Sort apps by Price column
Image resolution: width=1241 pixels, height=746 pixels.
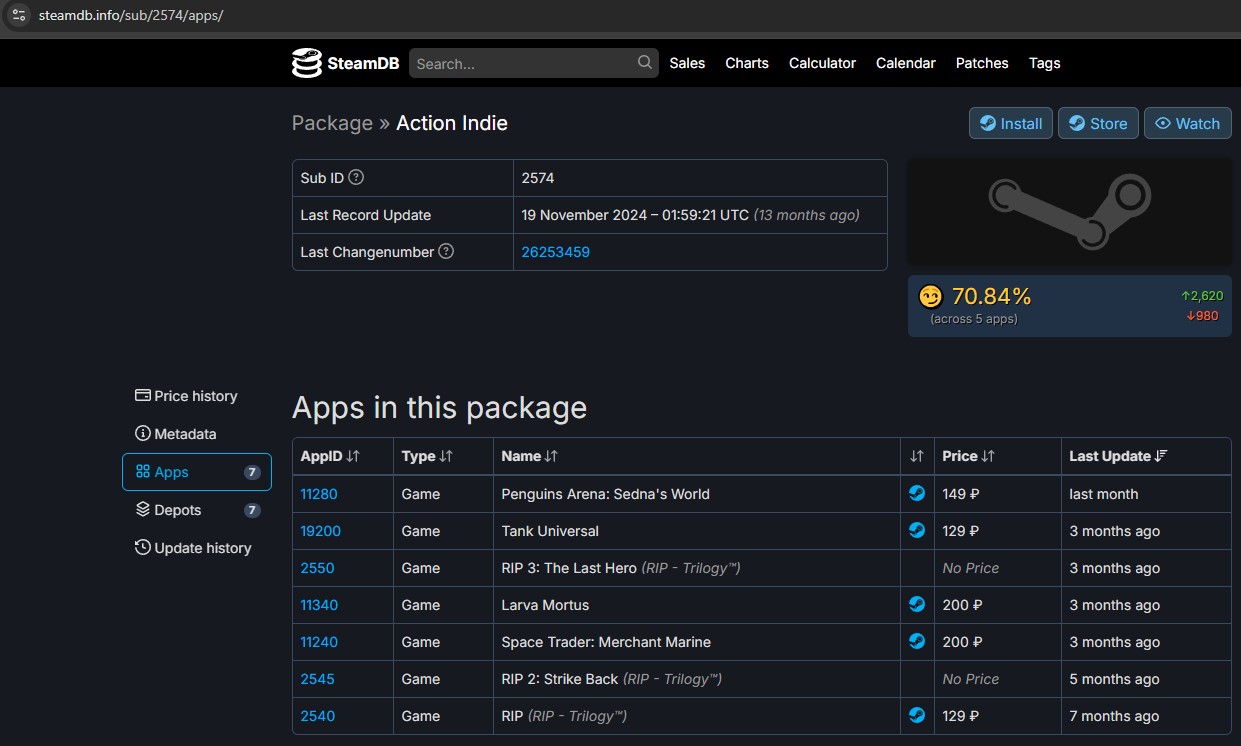coord(968,456)
